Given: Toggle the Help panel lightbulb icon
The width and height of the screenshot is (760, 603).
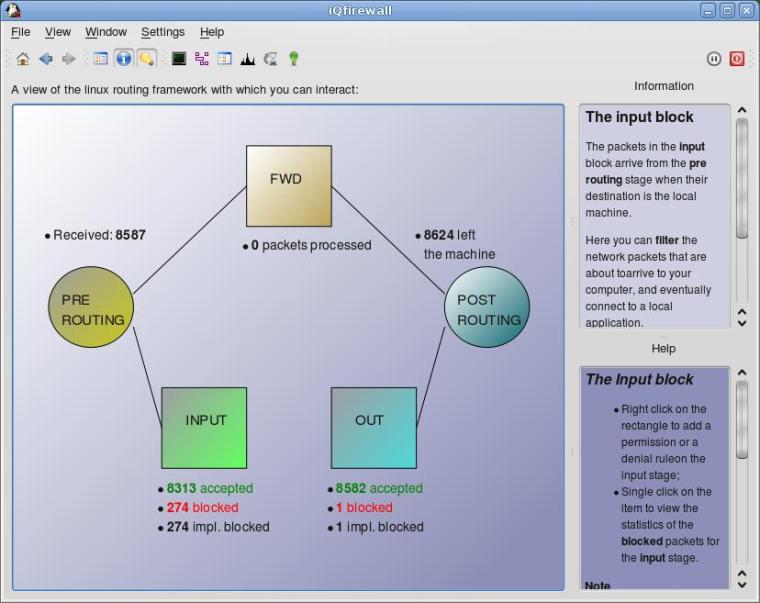Looking at the screenshot, I should coord(146,59).
